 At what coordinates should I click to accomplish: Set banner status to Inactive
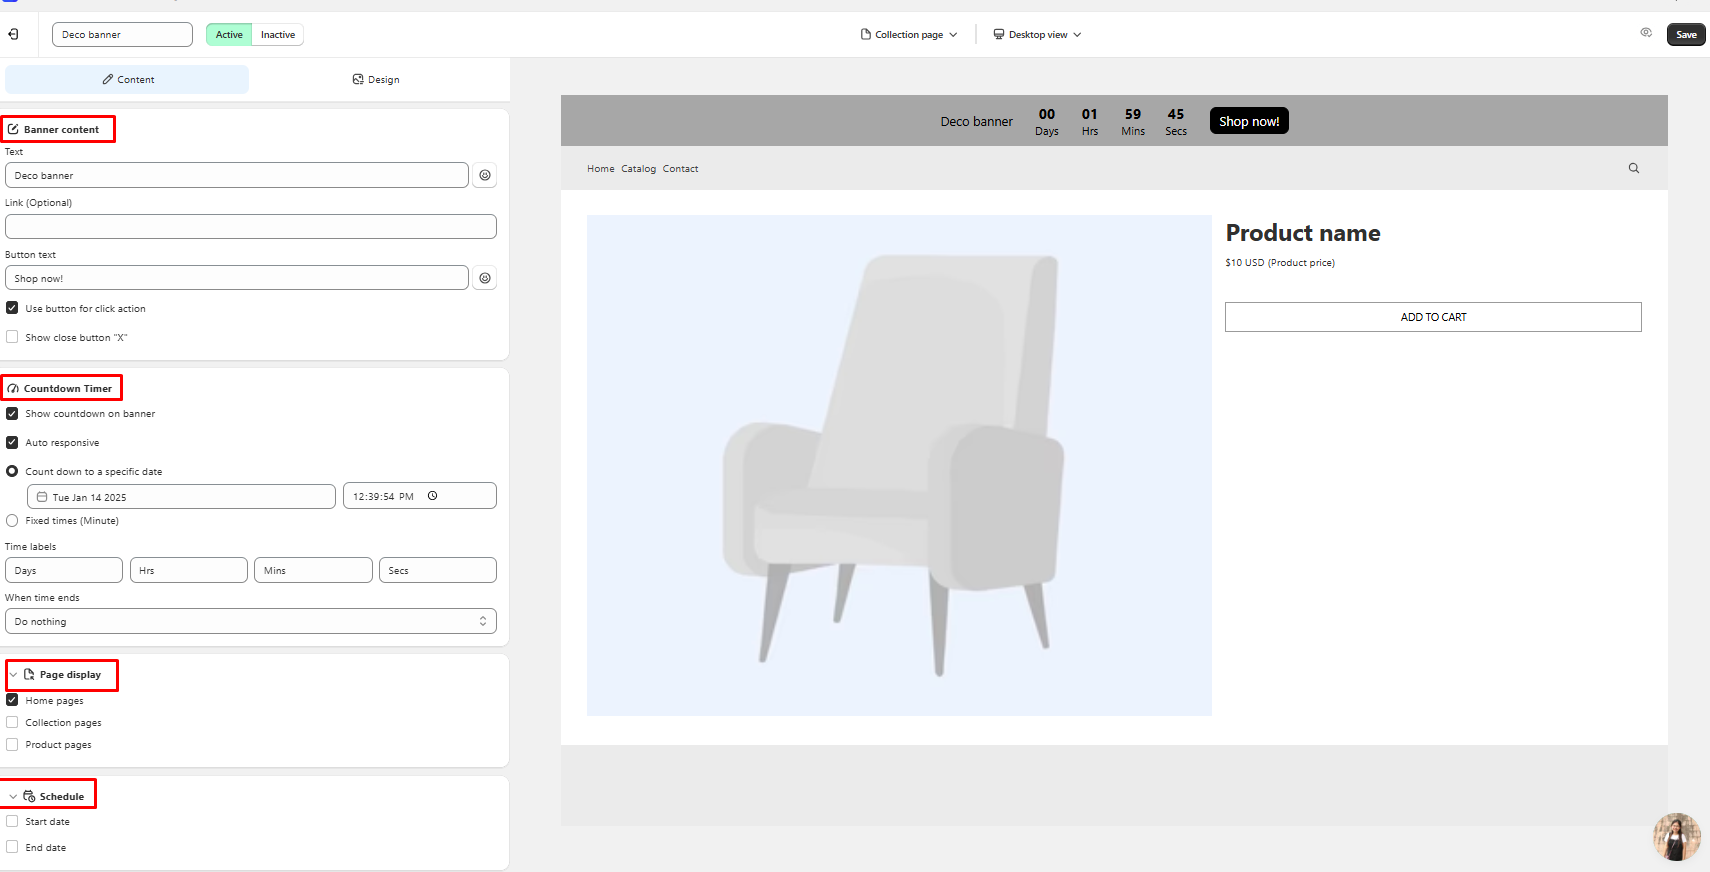point(278,34)
